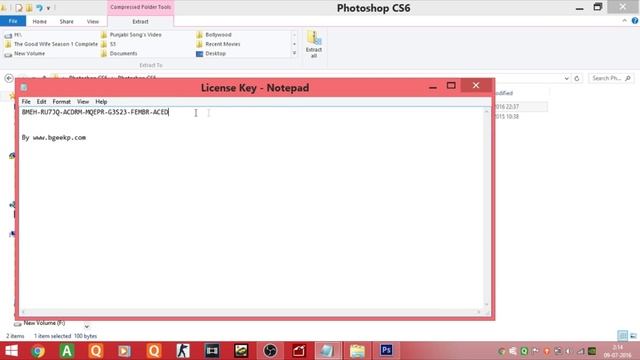Click the license key text line in Notepad
This screenshot has height=360, width=640.
coord(95,112)
